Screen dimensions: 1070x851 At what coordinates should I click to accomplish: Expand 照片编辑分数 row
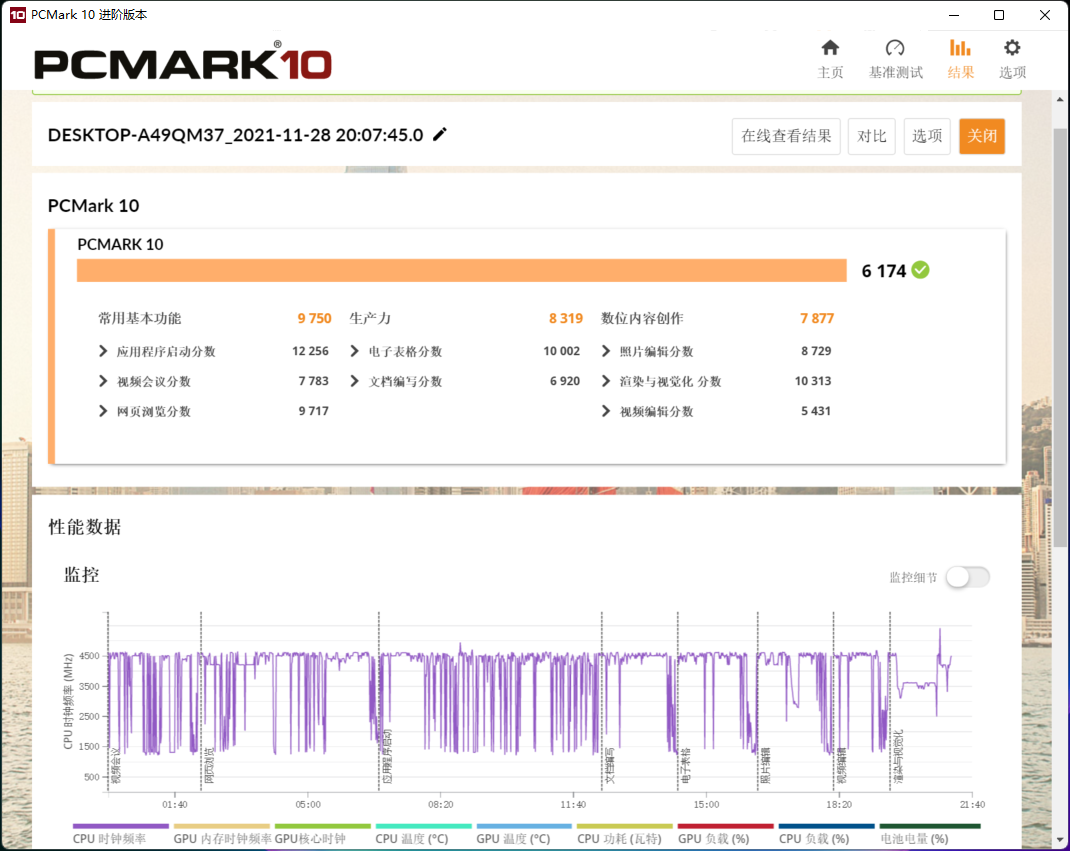pyautogui.click(x=605, y=351)
